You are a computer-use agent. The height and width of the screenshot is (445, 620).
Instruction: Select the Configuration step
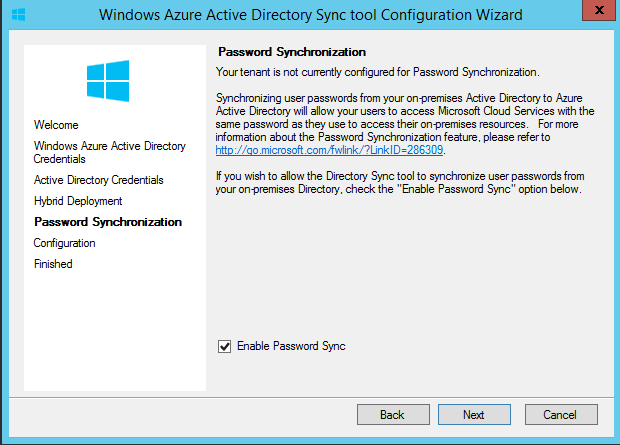click(64, 243)
